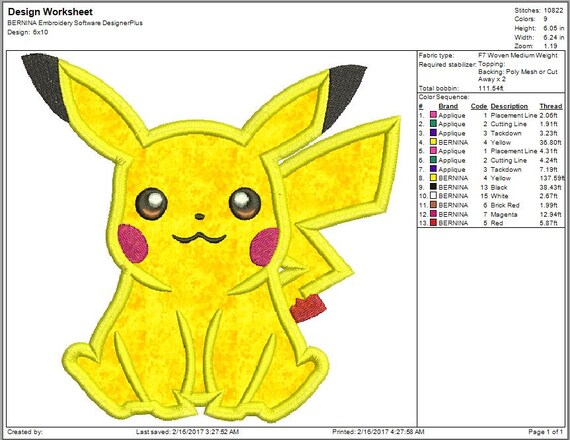
Task: Click the pink swatch in color row 1
Action: pyautogui.click(x=433, y=115)
